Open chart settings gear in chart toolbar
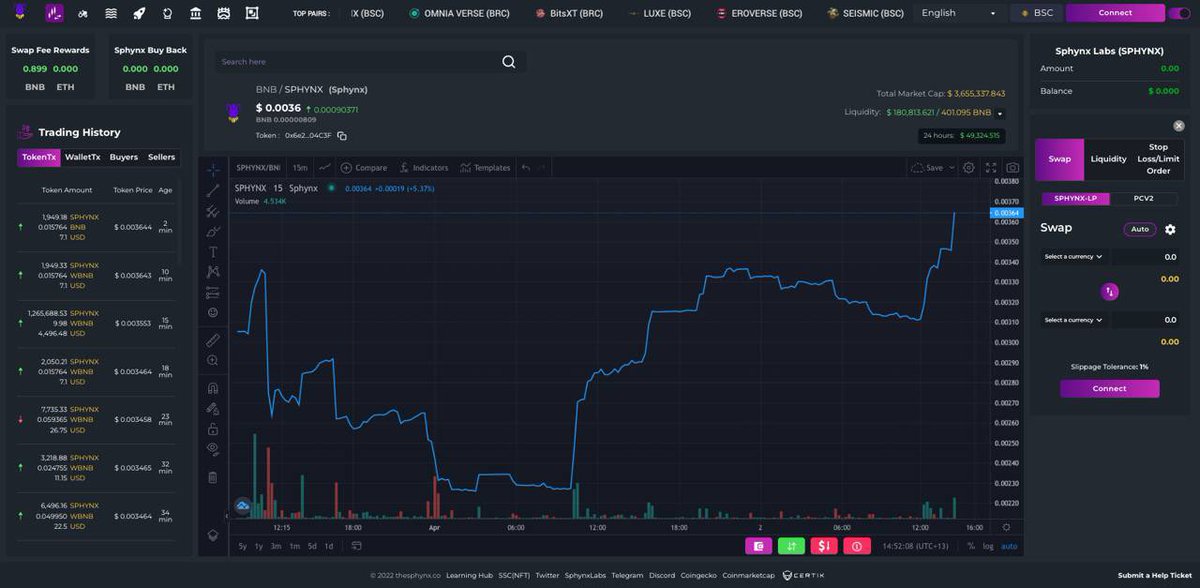 click(x=968, y=168)
